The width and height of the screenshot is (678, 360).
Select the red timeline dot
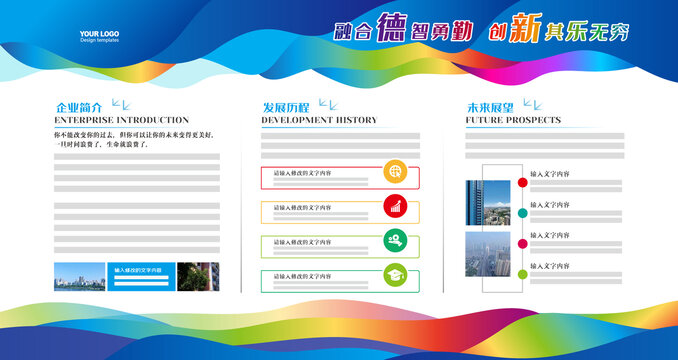coord(523,182)
